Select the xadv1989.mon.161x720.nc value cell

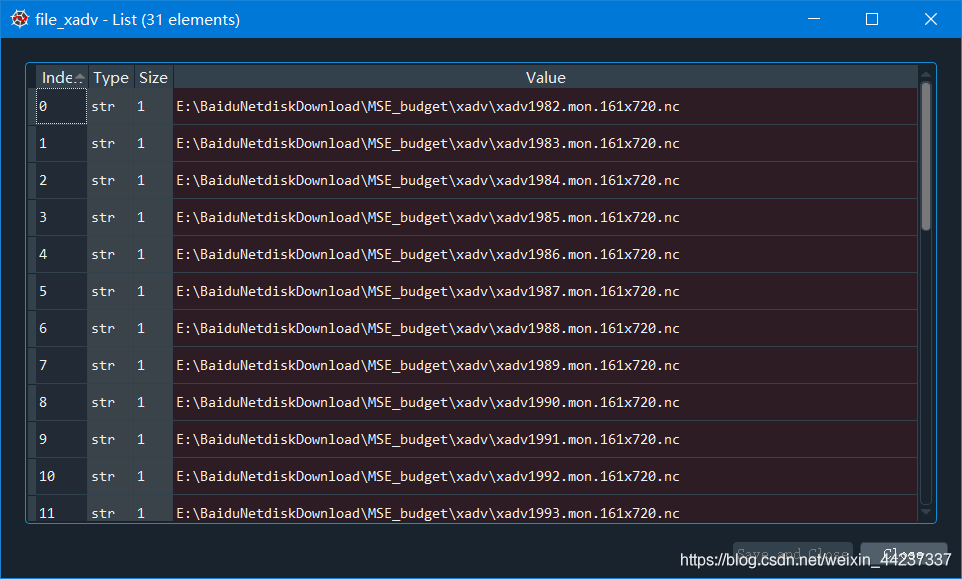(545, 366)
